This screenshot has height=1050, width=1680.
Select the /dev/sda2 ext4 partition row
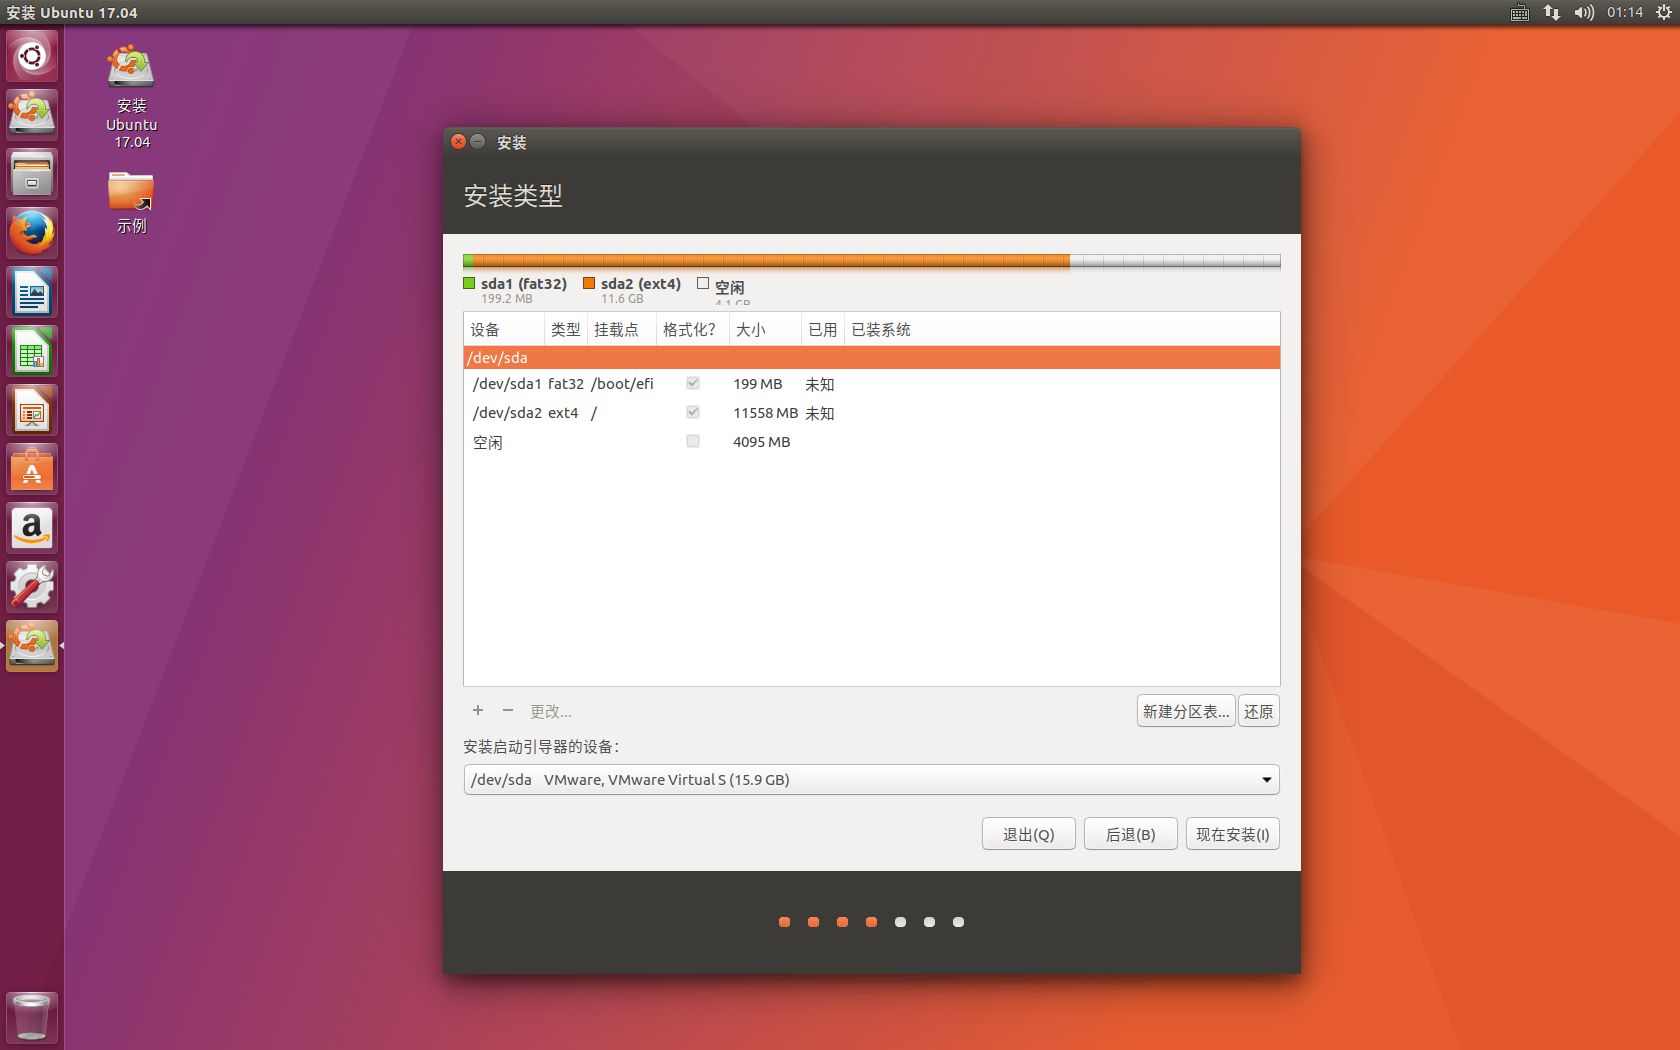click(x=871, y=413)
